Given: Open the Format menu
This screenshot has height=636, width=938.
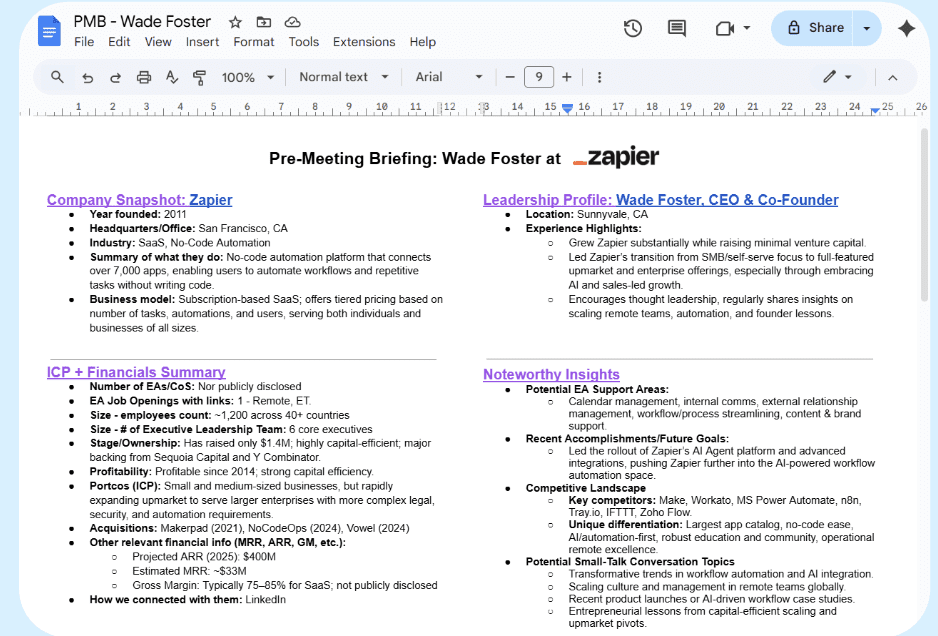Looking at the screenshot, I should click(x=254, y=42).
